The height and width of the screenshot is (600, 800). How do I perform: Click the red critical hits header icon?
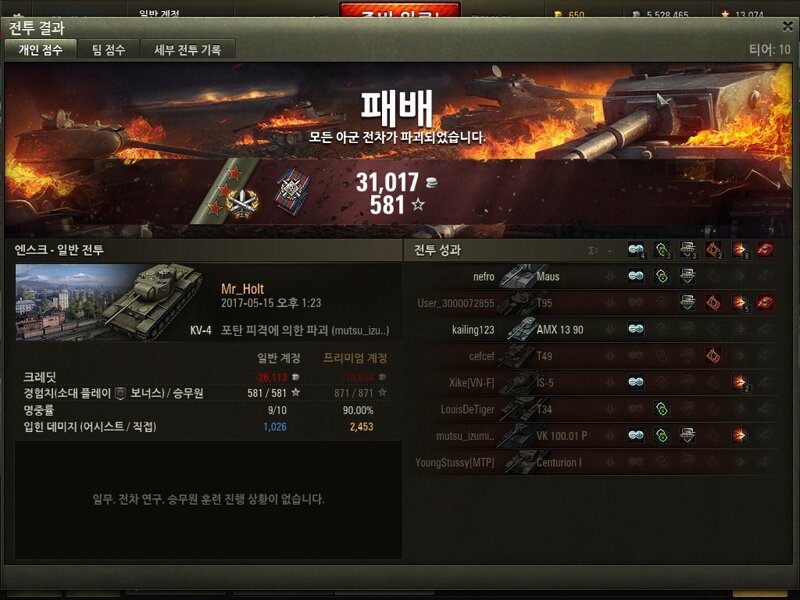pos(713,249)
